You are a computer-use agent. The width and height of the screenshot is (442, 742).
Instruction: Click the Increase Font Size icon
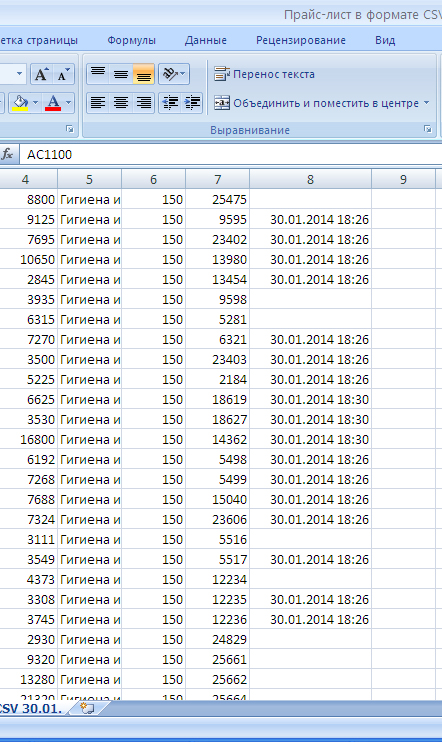click(x=42, y=74)
